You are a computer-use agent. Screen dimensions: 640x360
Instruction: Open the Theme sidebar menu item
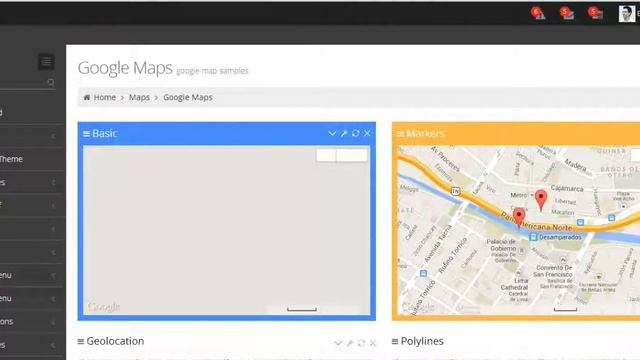click(x=11, y=159)
